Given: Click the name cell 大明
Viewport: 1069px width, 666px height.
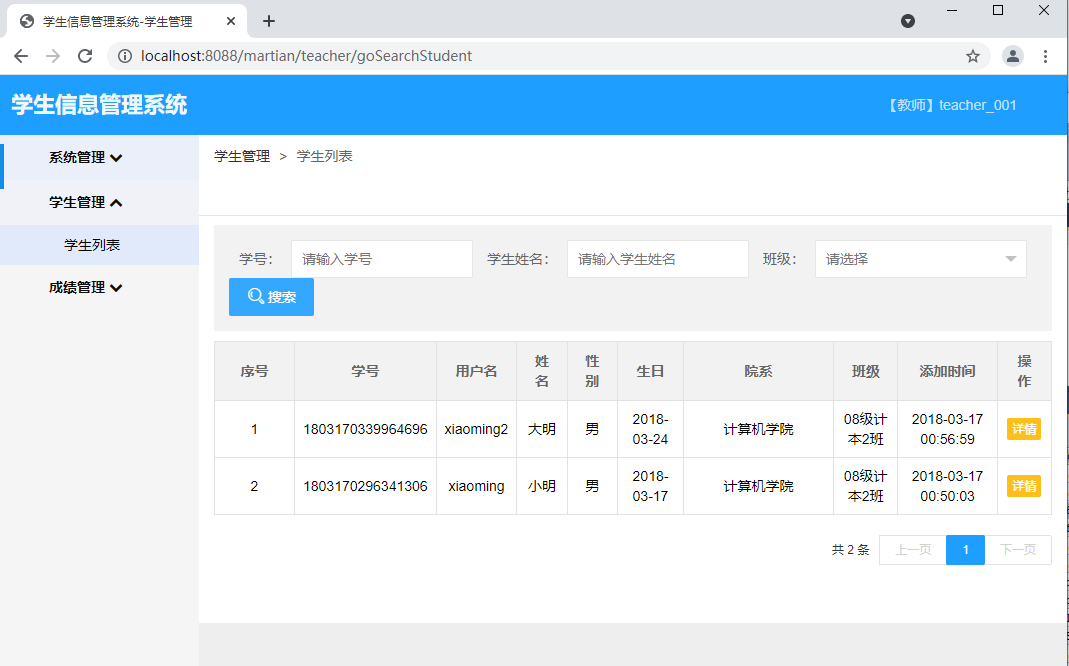Looking at the screenshot, I should (x=542, y=429).
